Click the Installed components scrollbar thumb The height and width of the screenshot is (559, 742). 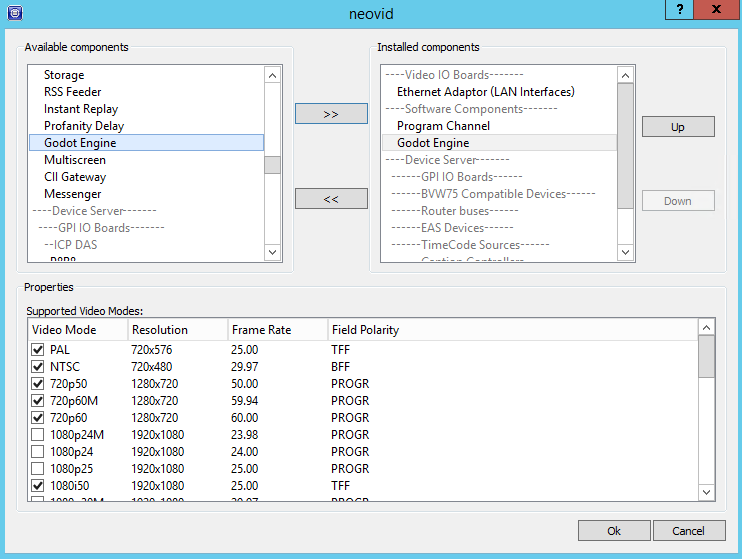click(x=625, y=146)
